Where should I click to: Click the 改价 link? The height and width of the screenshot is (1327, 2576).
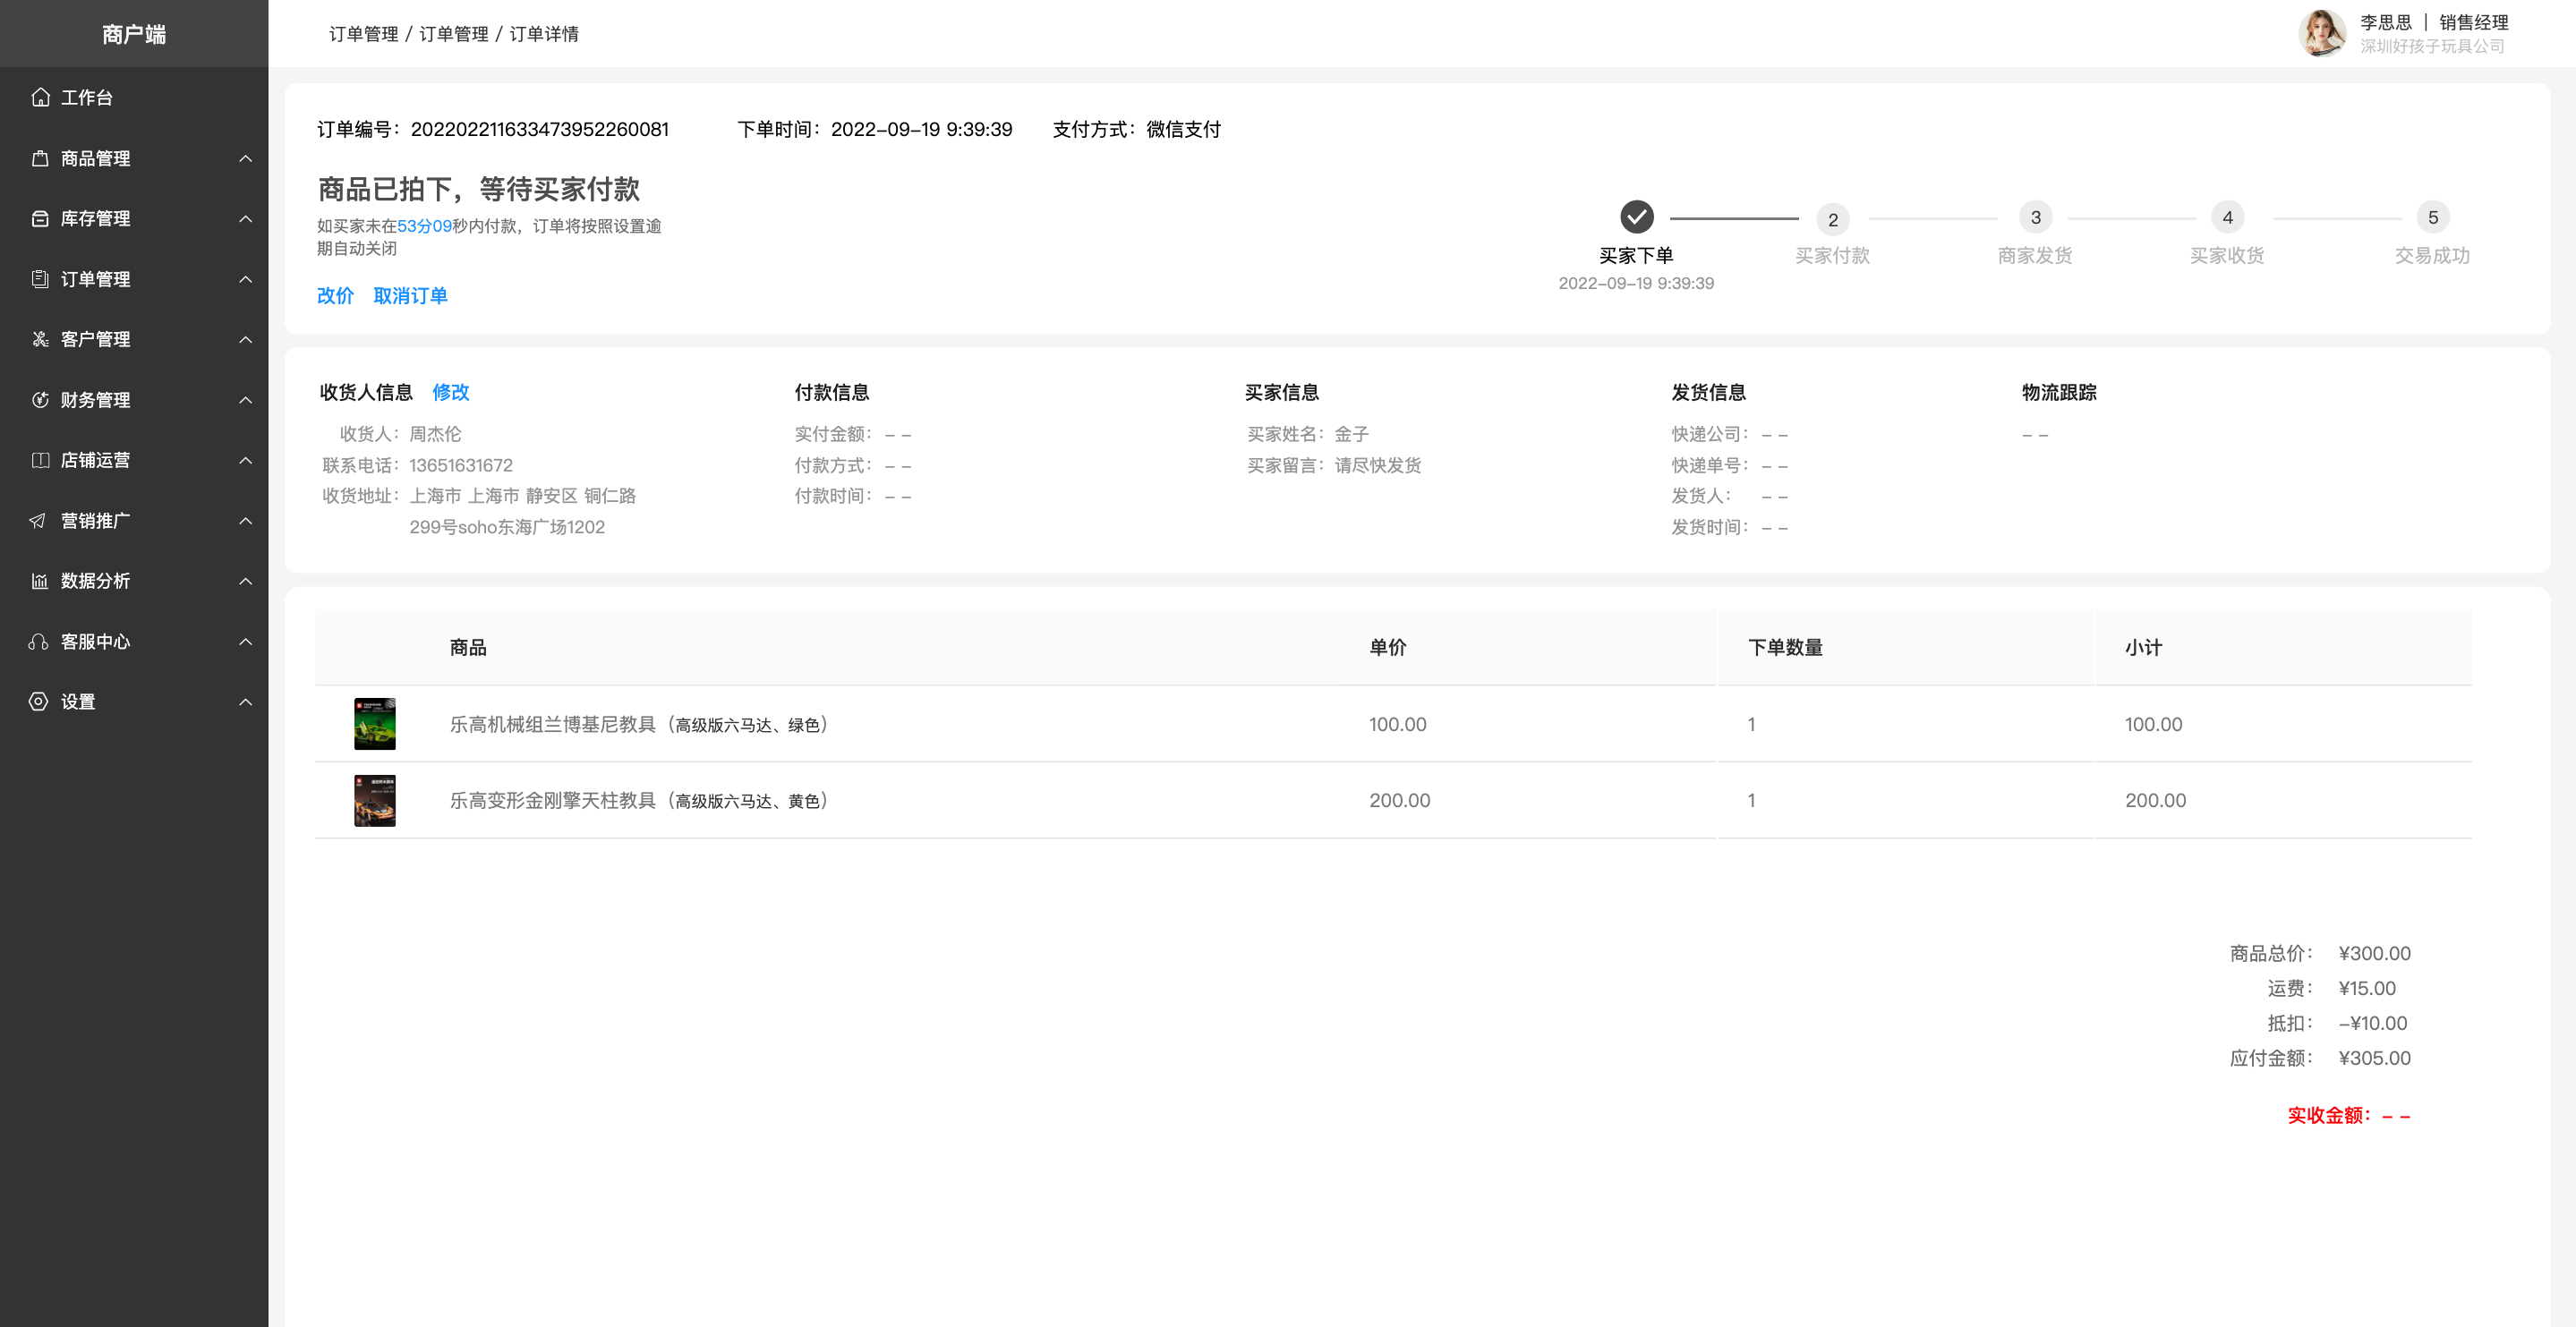pyautogui.click(x=335, y=295)
